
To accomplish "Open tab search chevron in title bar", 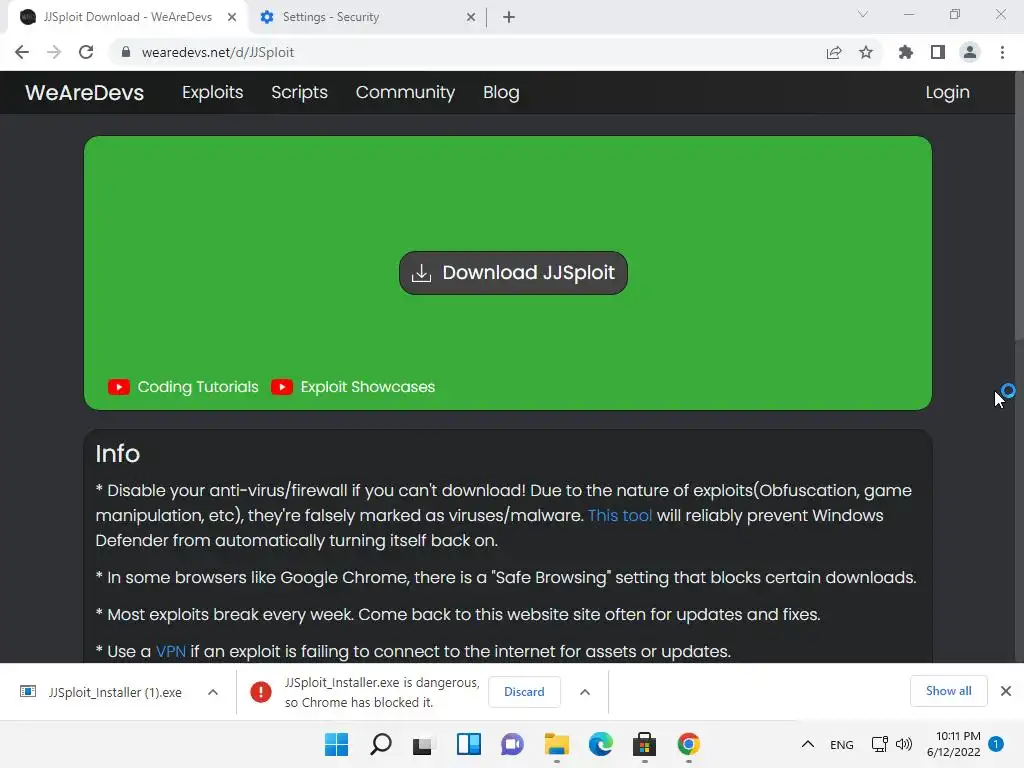I will click(x=863, y=14).
